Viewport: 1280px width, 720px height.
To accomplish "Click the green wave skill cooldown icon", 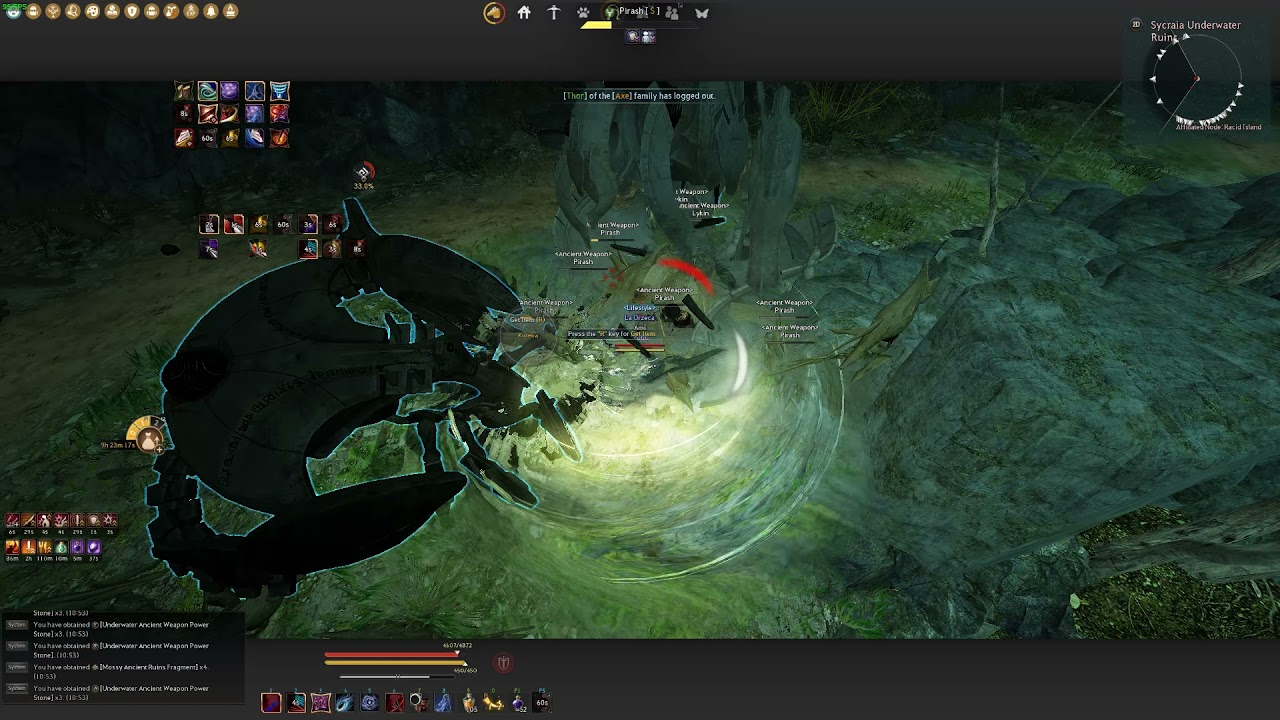I will (x=208, y=91).
